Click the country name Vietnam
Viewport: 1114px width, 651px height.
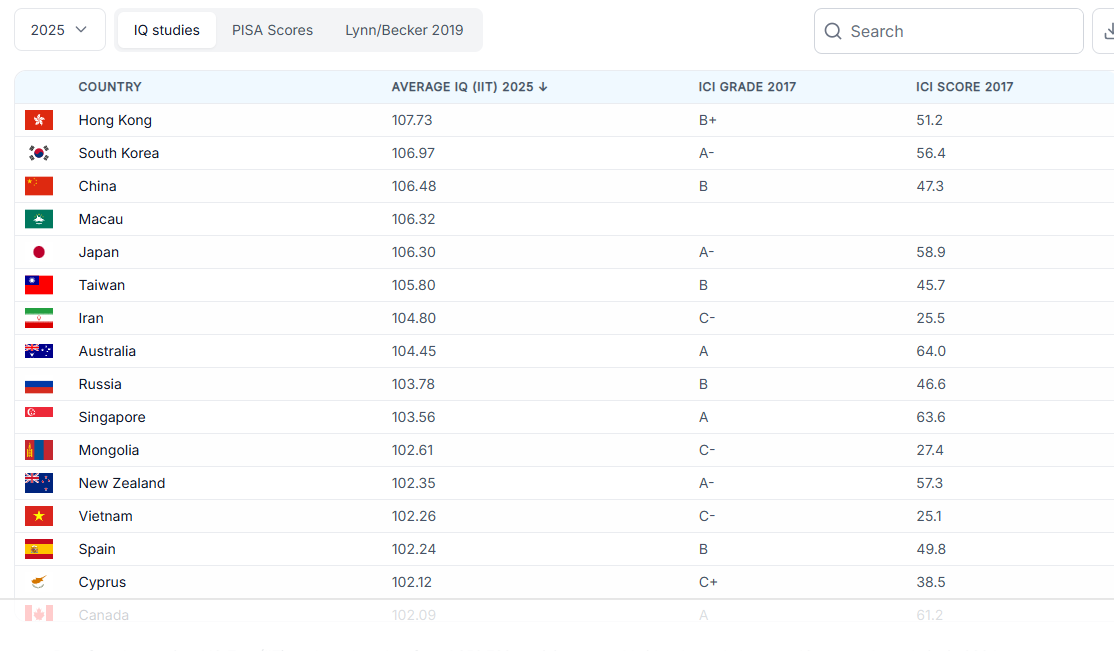(x=105, y=516)
